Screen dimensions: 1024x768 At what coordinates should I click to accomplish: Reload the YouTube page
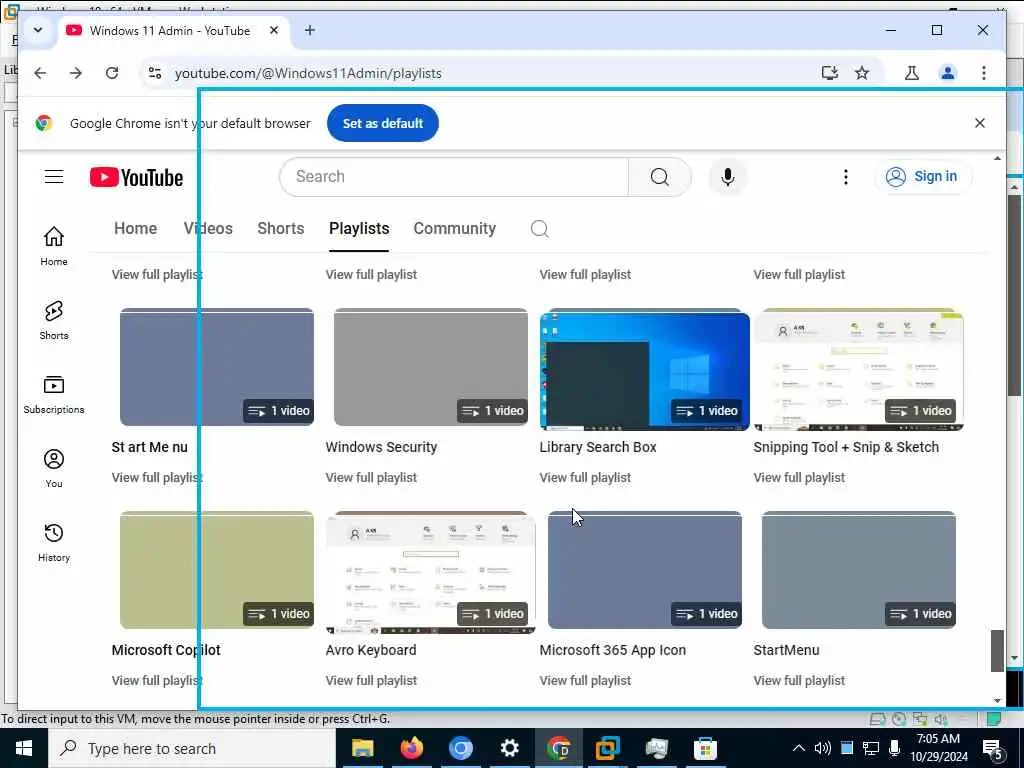[x=112, y=72]
